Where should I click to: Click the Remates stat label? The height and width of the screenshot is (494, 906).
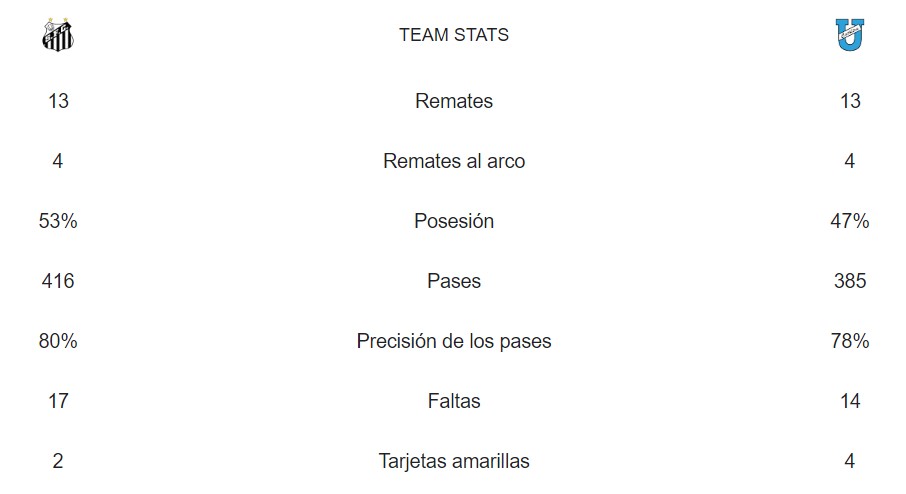(454, 101)
